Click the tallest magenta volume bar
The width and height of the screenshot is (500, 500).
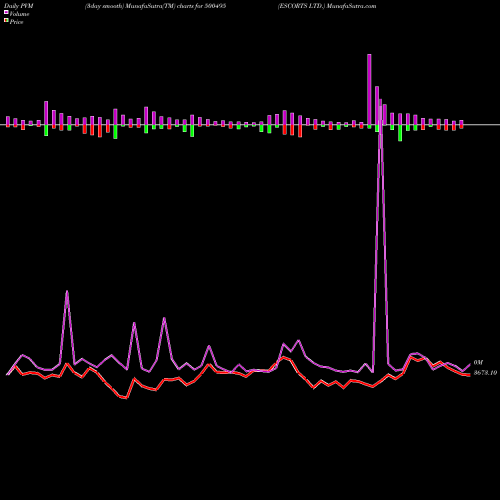pyautogui.click(x=369, y=89)
